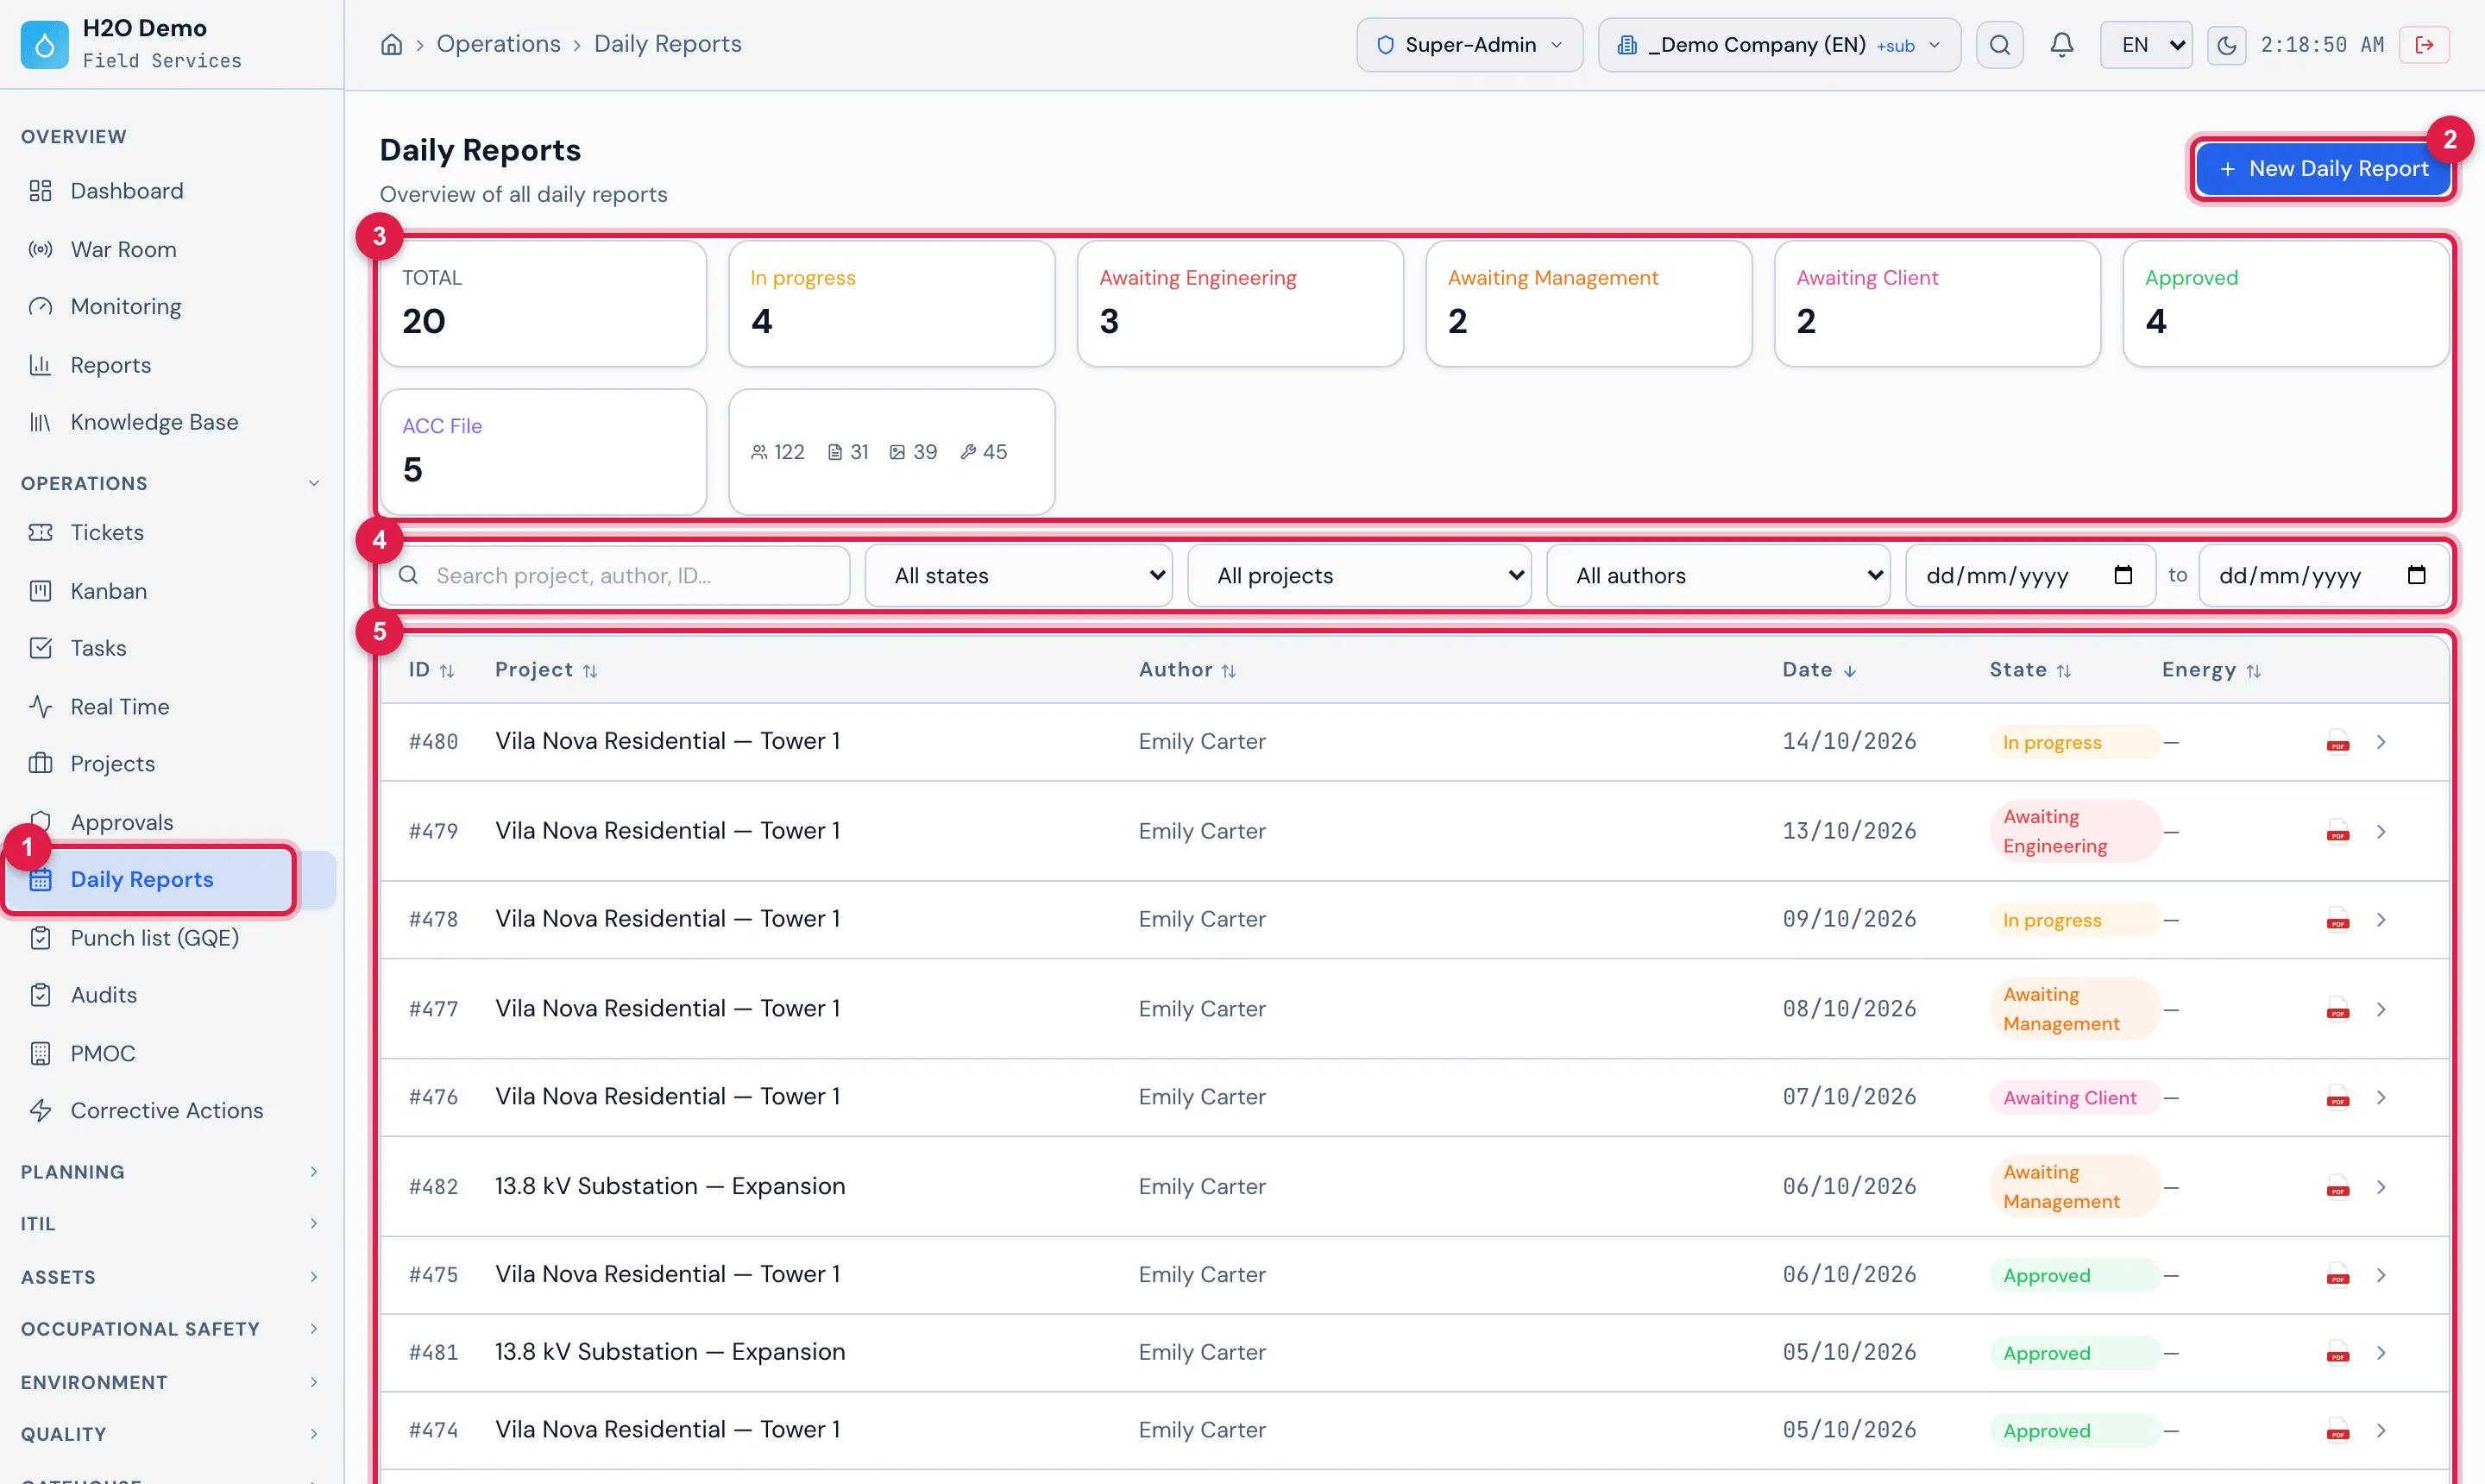The height and width of the screenshot is (1484, 2485).
Task: Open Corrective Actions in sidebar
Action: 170,1111
